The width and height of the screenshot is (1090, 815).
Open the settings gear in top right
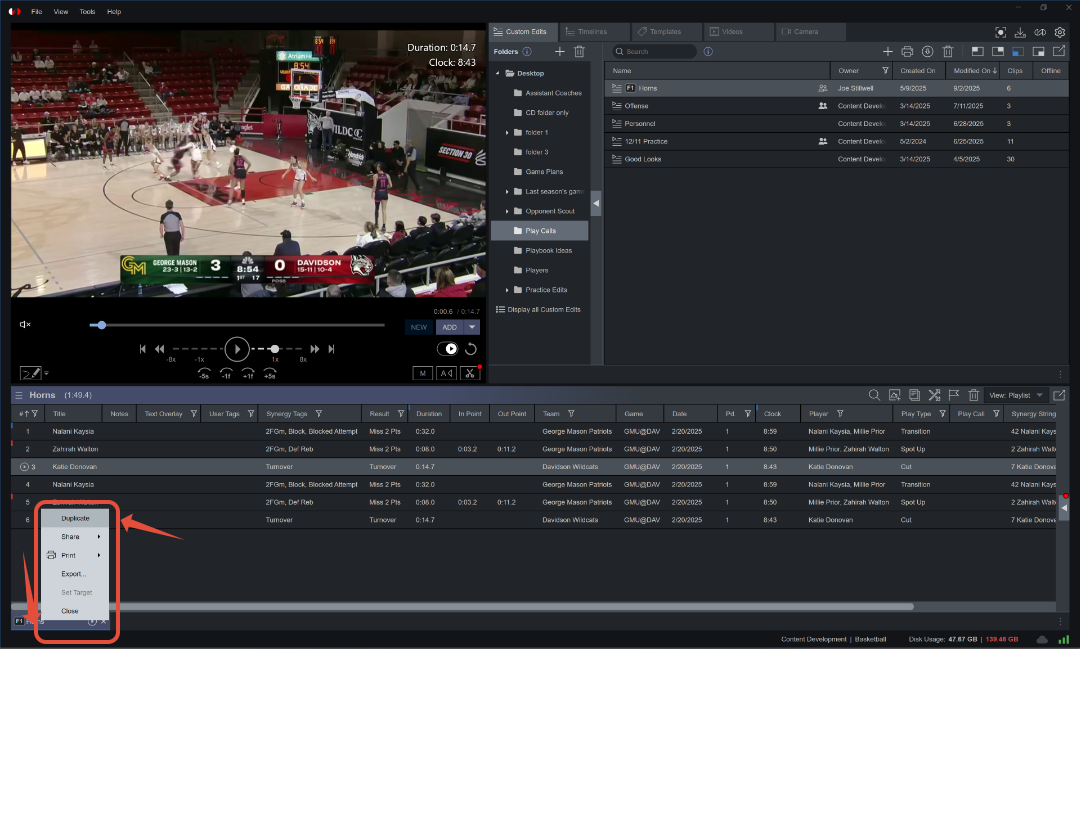tap(1060, 32)
